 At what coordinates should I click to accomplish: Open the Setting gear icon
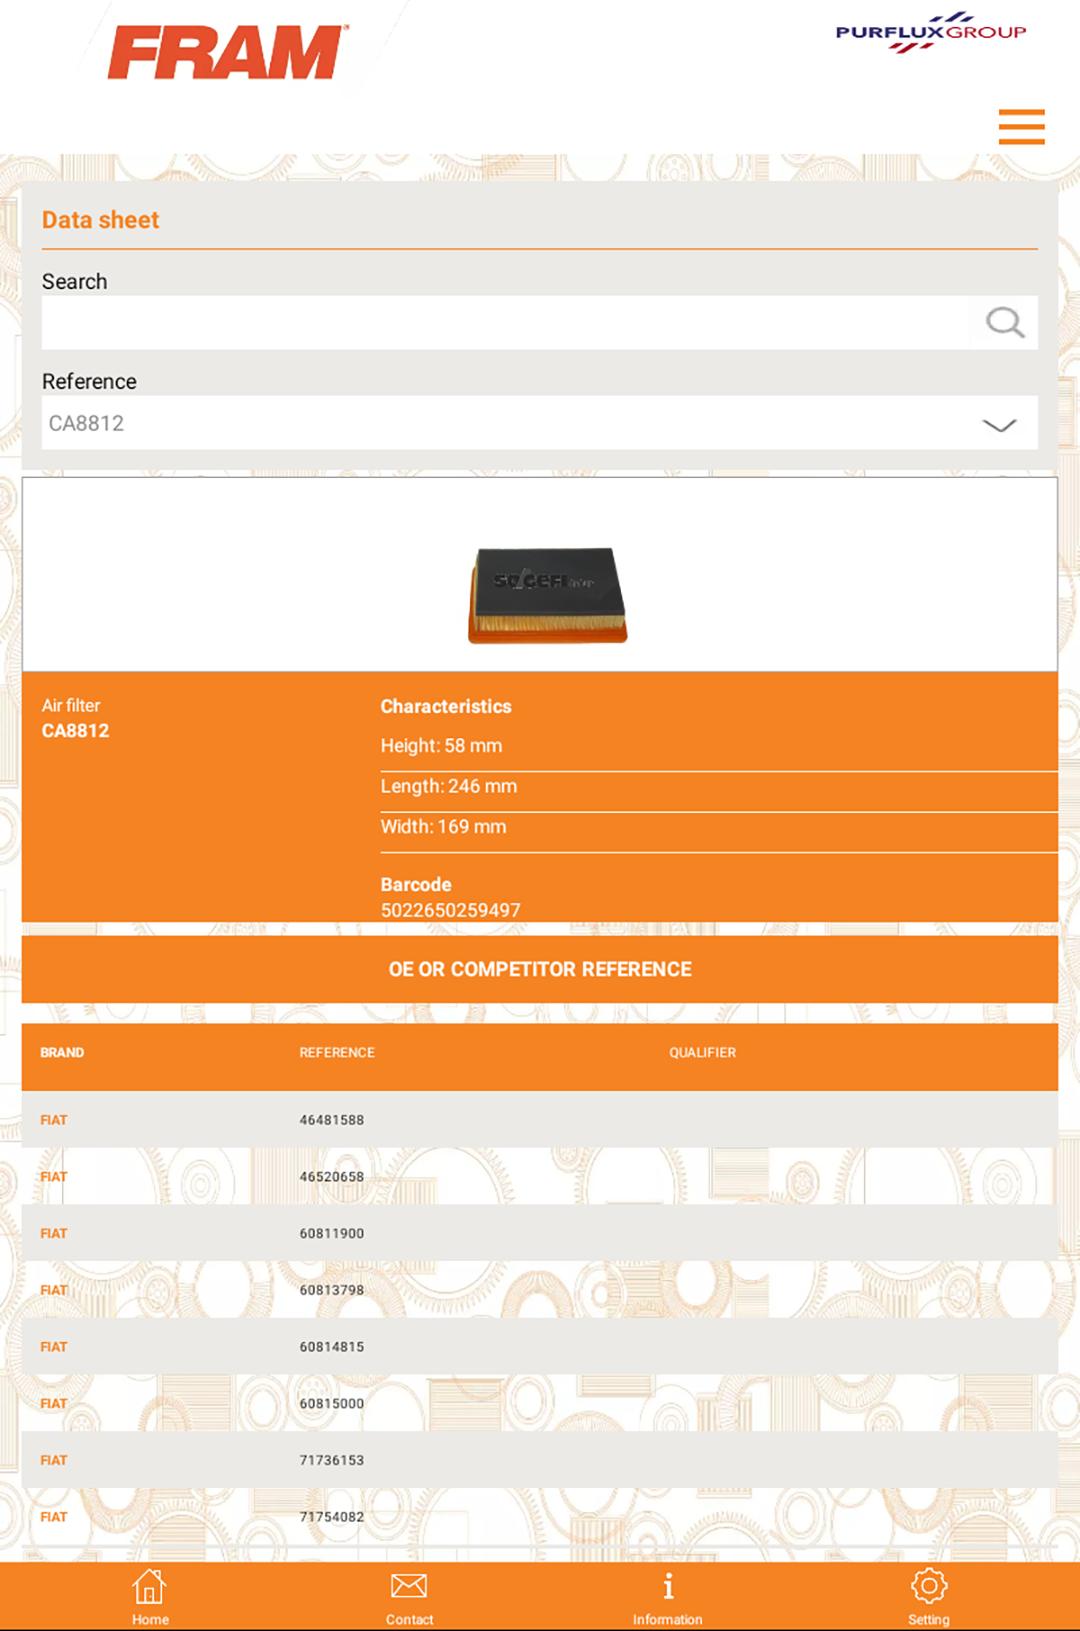coord(929,1586)
